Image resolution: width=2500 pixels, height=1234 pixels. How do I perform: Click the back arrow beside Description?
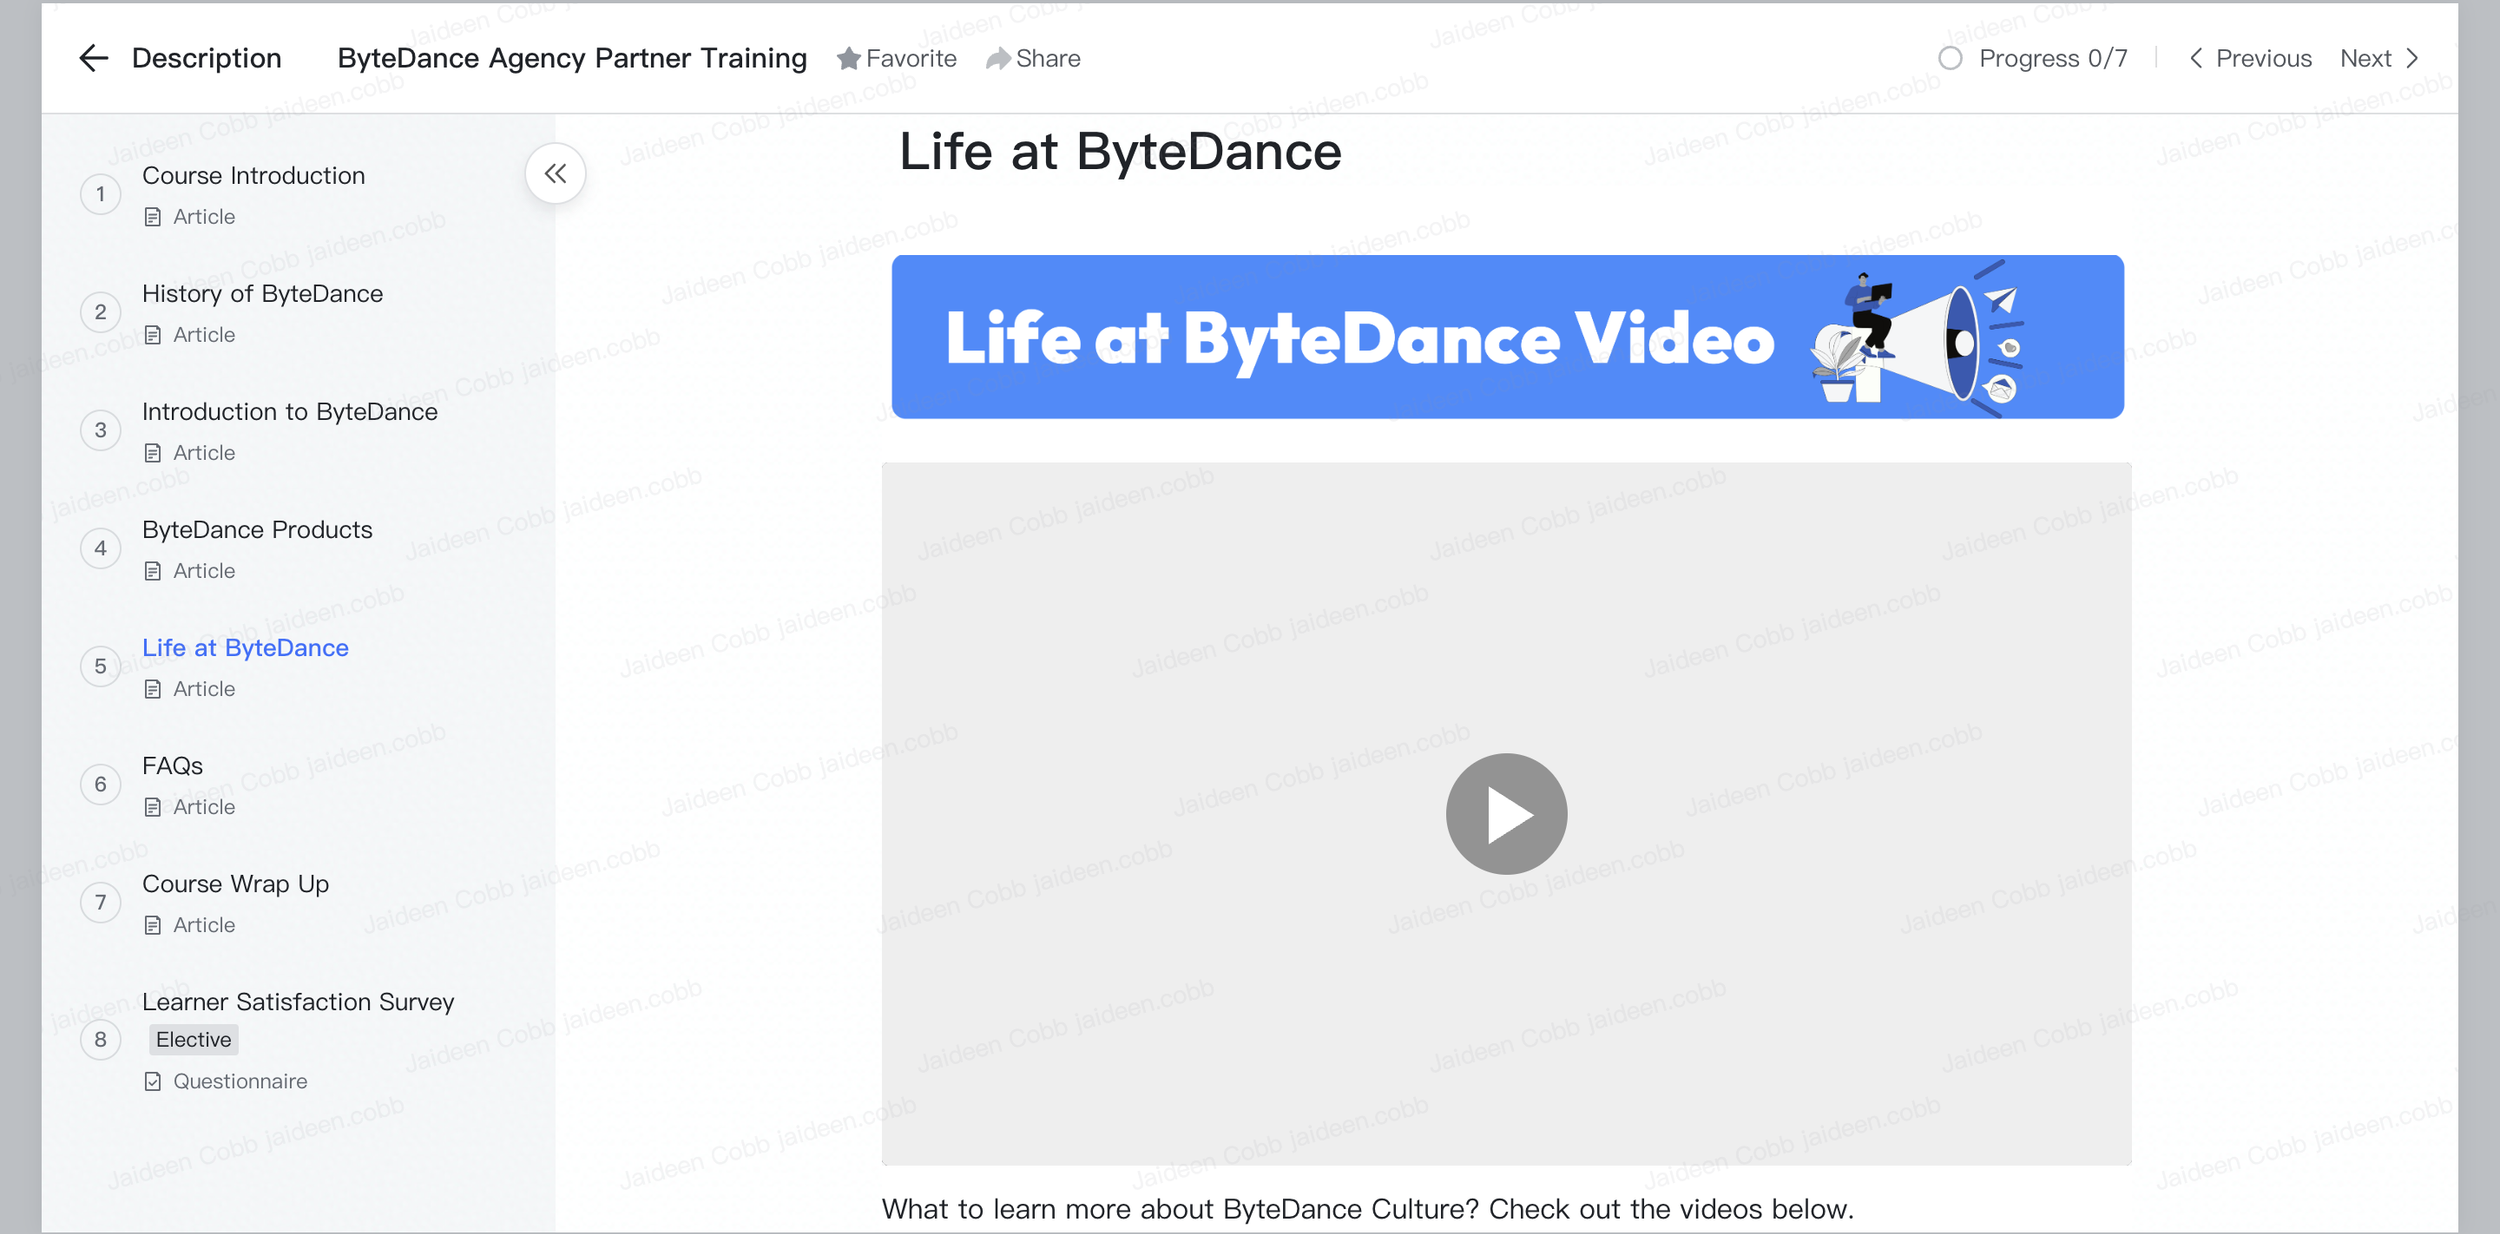93,58
